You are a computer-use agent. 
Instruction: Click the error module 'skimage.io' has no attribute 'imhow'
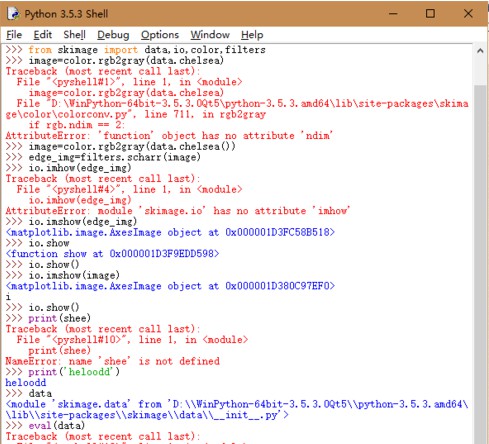pyautogui.click(x=177, y=211)
